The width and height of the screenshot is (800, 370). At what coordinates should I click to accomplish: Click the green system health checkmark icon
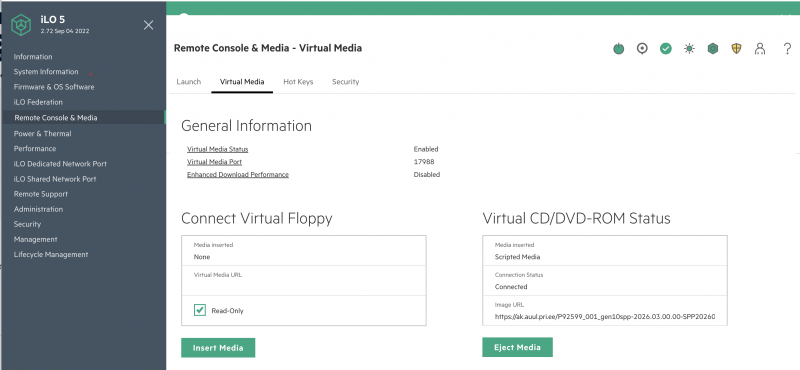pos(666,49)
